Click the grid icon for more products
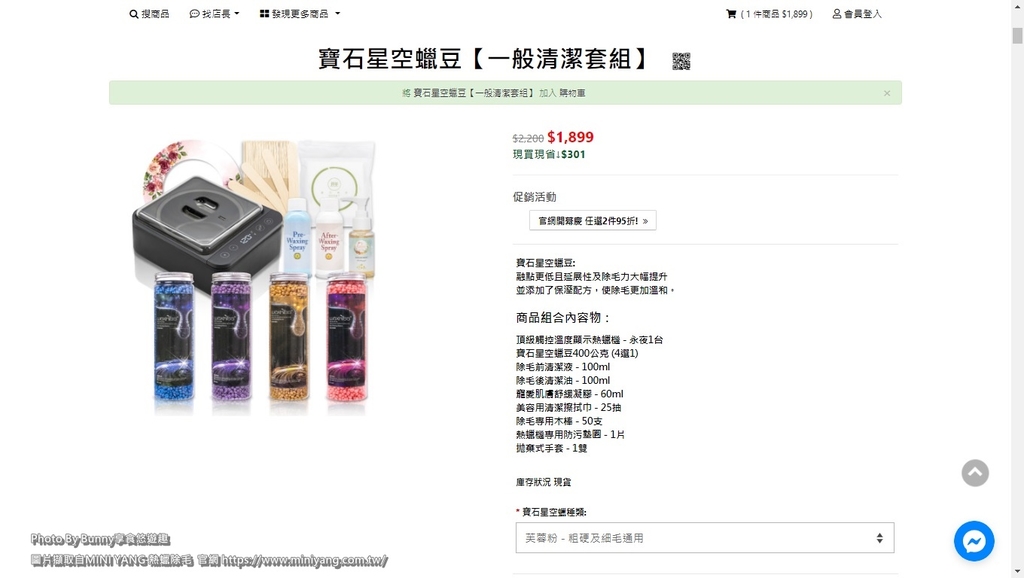The height and width of the screenshot is (578, 1024). [x=264, y=14]
